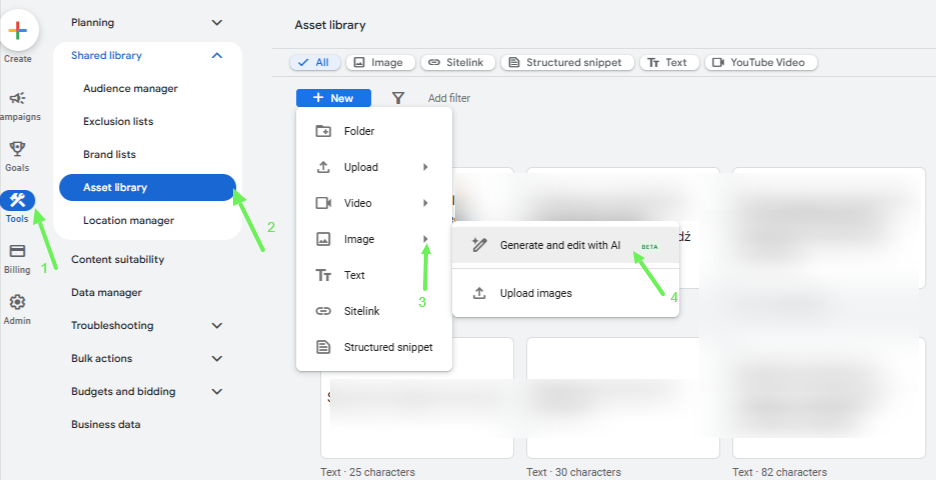Click the Create plus icon
936x480 pixels.
point(18,31)
